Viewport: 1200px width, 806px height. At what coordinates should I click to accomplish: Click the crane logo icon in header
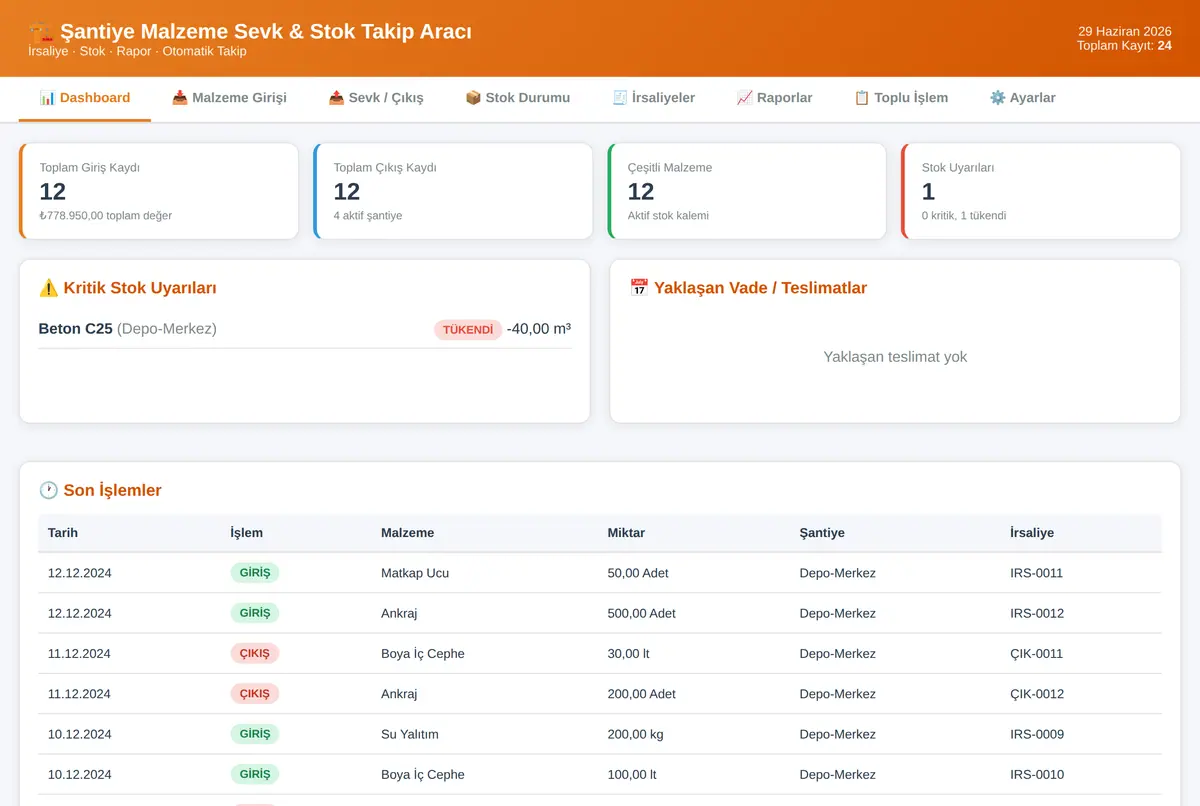point(41,32)
